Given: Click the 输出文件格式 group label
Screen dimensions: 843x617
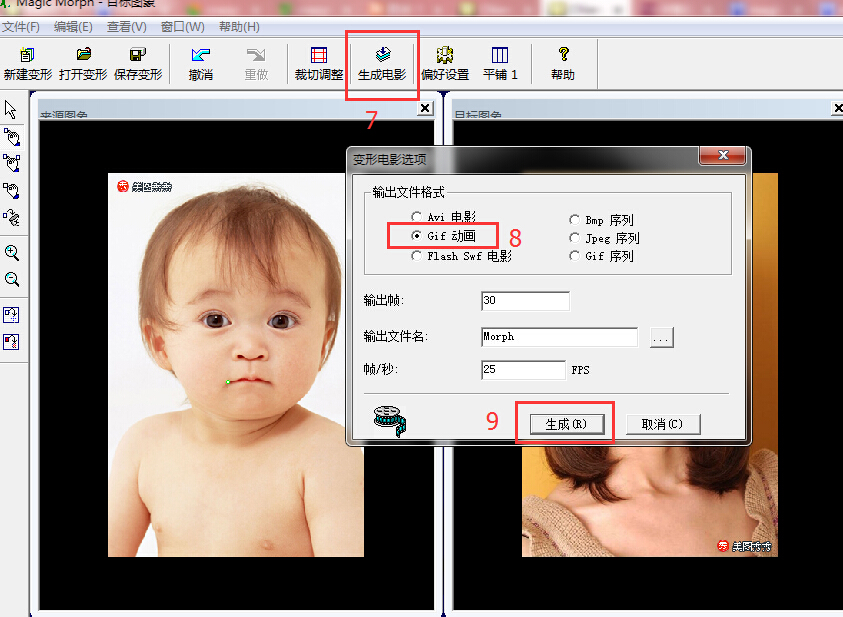Looking at the screenshot, I should (409, 192).
